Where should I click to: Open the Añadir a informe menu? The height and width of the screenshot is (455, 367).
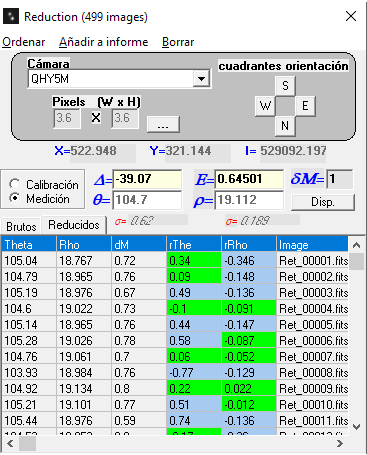[104, 42]
